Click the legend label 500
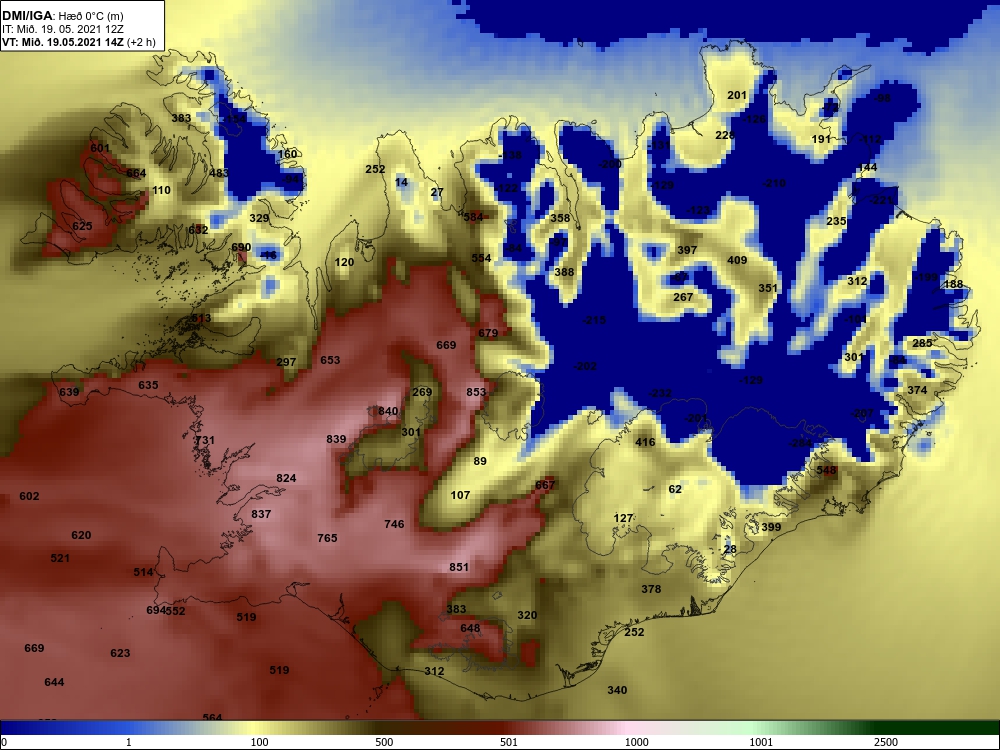 pos(384,742)
